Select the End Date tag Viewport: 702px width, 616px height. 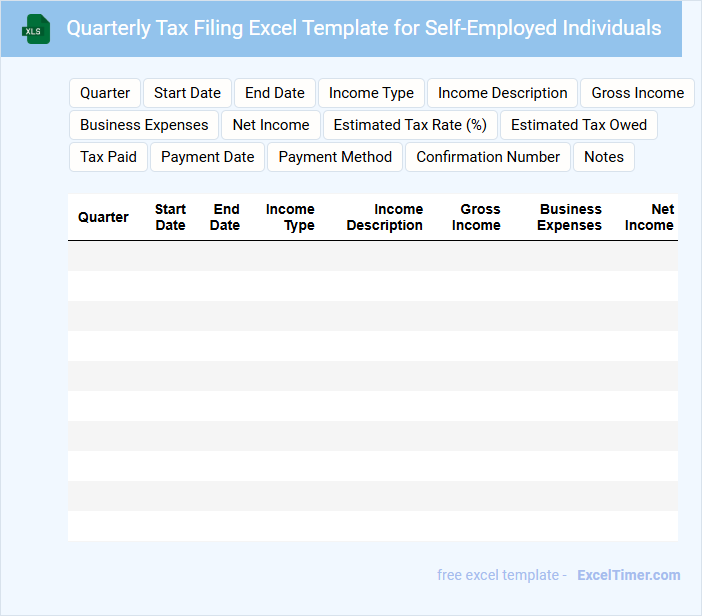[275, 93]
